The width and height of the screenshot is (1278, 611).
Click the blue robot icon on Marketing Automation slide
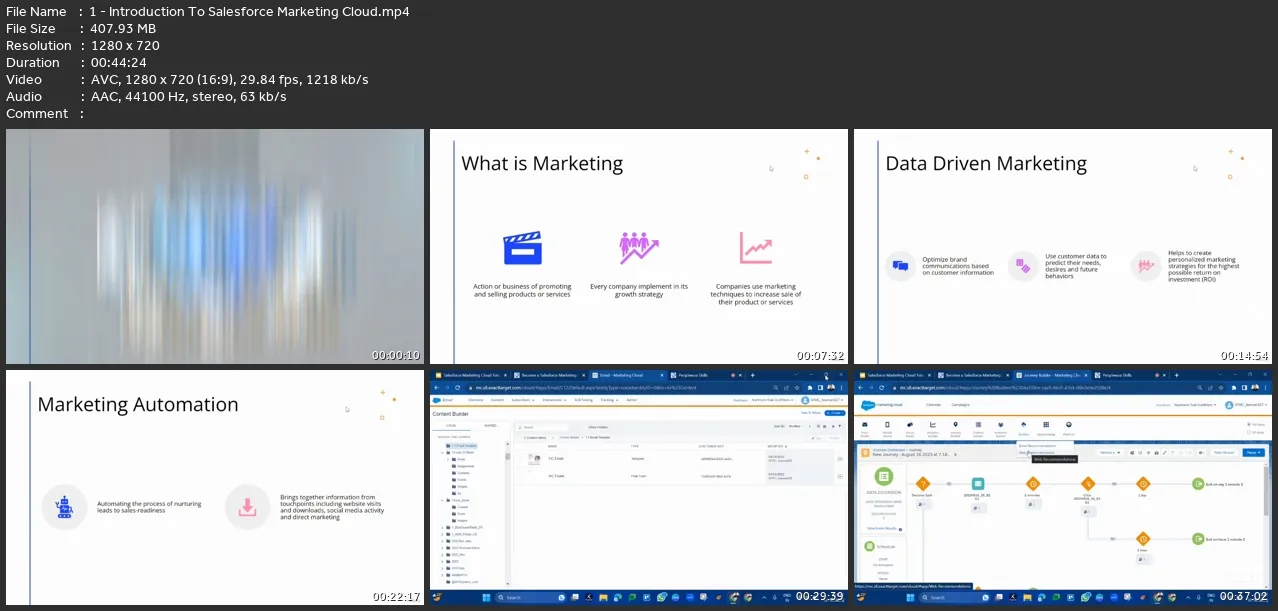(x=64, y=507)
